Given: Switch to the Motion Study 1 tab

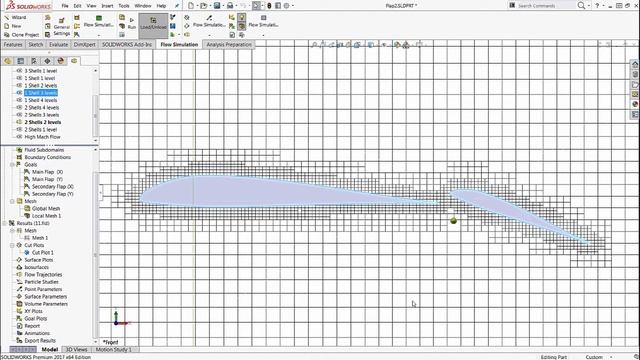Looking at the screenshot, I should pyautogui.click(x=114, y=349).
